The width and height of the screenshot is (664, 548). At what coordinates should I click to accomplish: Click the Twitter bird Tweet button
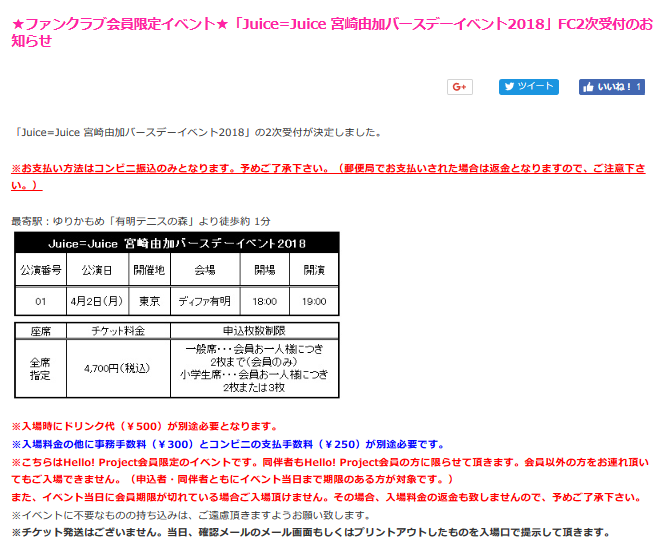[529, 87]
